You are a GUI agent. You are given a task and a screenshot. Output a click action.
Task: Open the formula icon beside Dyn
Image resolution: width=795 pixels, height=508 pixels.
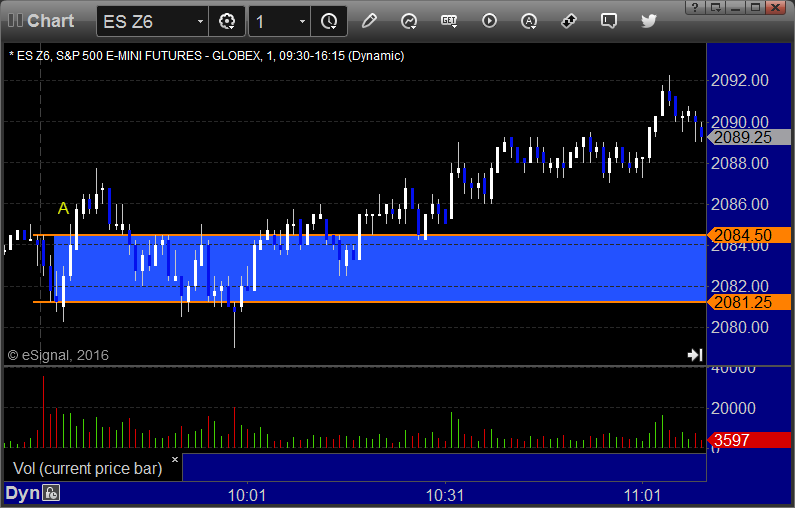click(x=51, y=493)
